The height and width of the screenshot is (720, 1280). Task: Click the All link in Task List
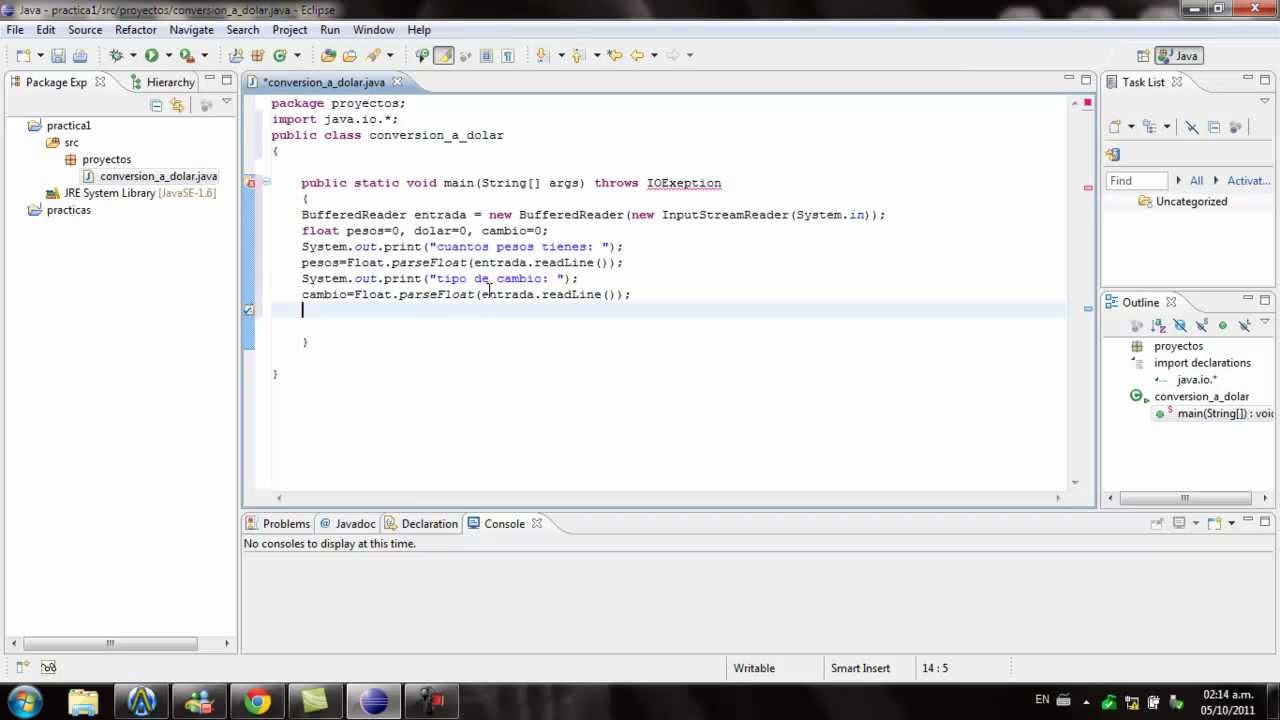(1196, 181)
